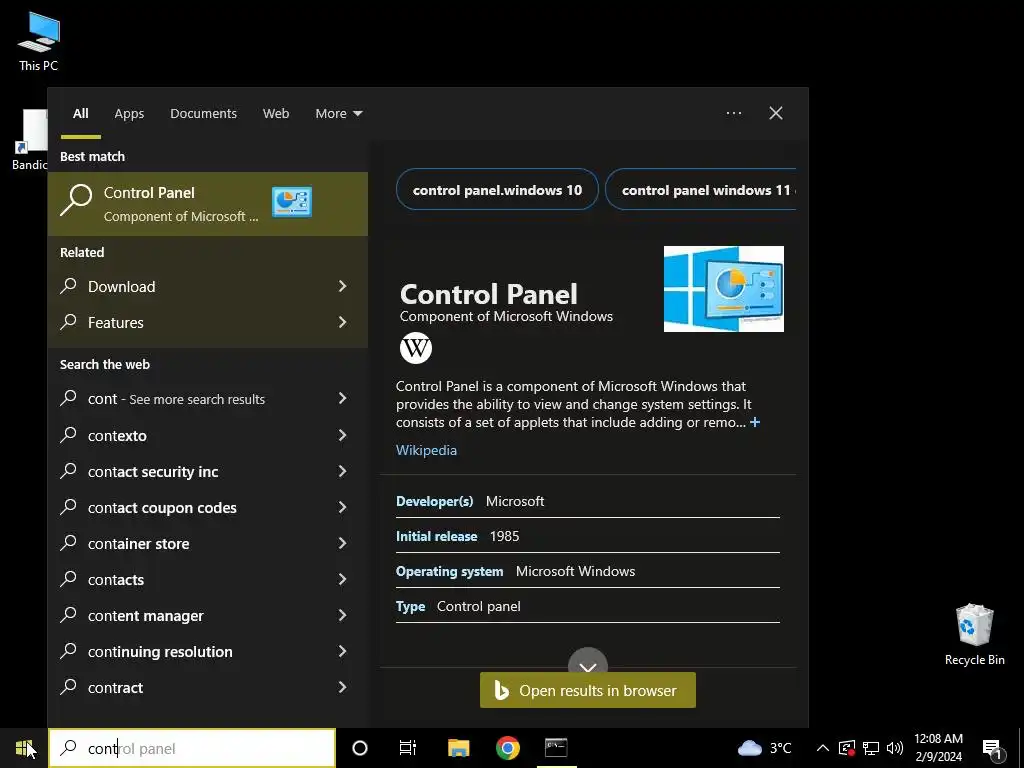Click the Operating system label link
This screenshot has height=768, width=1024.
pos(449,571)
